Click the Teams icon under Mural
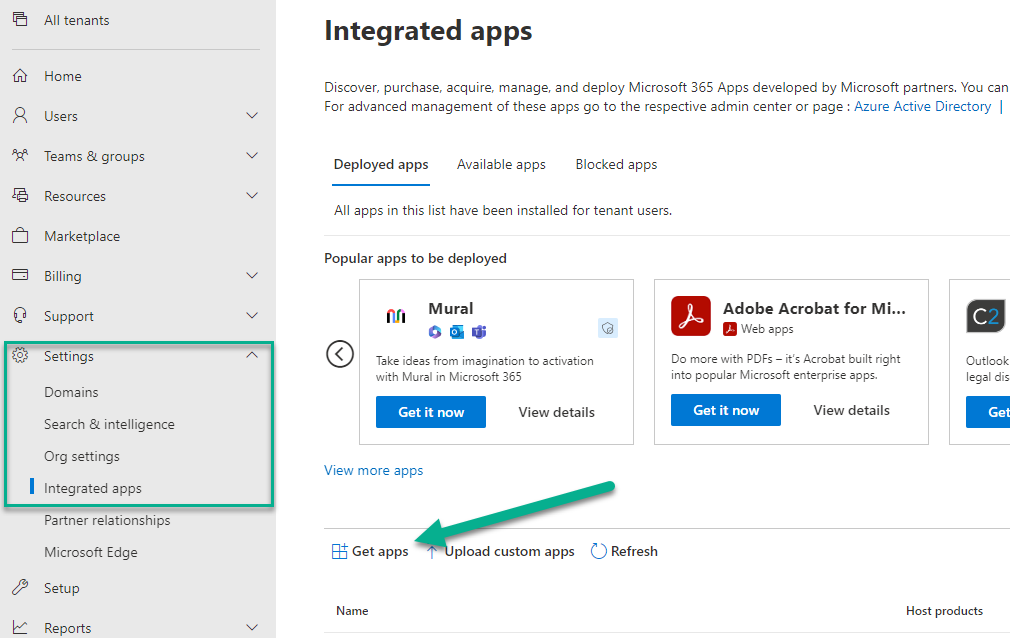This screenshot has height=638, width=1010. [x=479, y=332]
